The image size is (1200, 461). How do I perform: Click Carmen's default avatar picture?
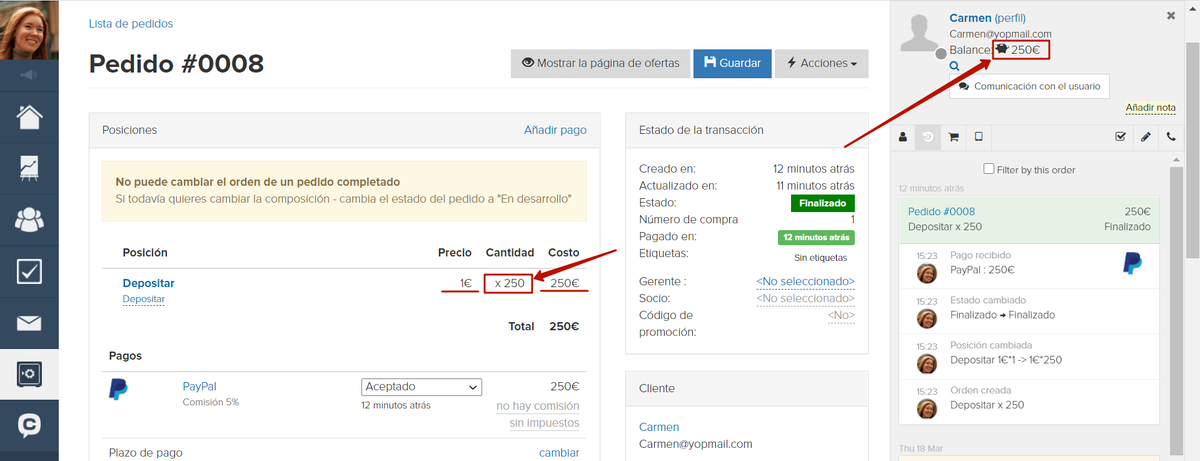click(x=921, y=34)
